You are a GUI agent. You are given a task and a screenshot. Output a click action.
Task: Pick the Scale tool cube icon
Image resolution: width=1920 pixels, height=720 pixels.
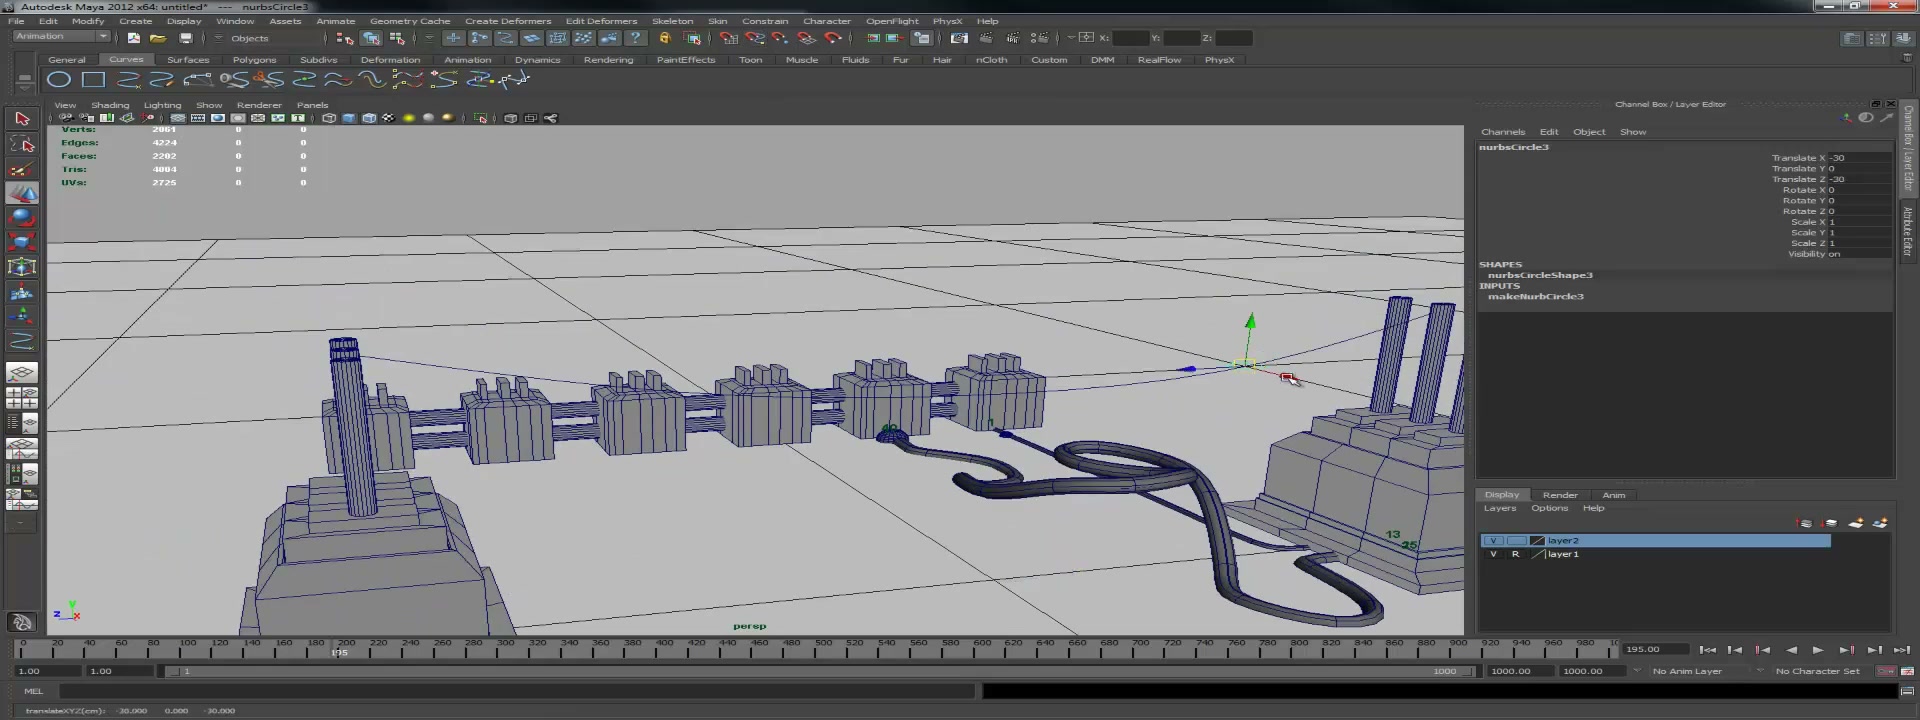[x=22, y=242]
